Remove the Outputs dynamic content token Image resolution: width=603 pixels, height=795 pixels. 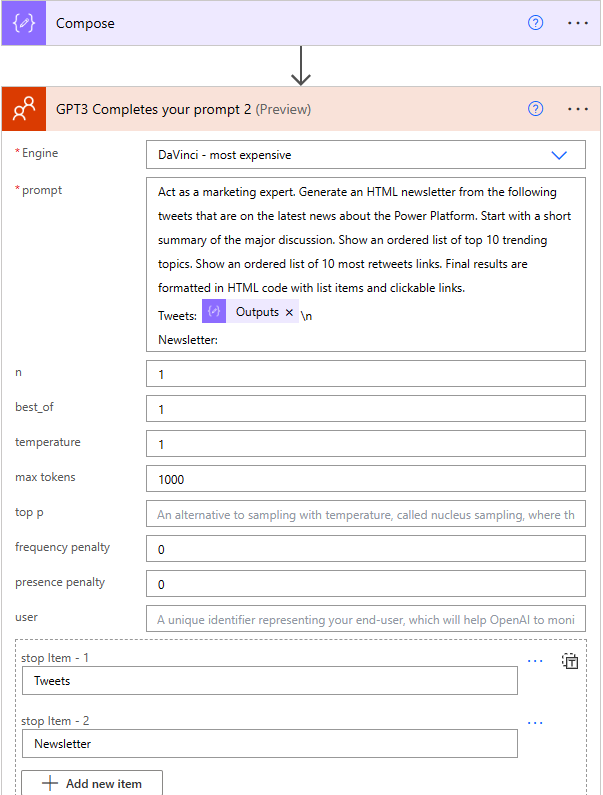point(289,312)
